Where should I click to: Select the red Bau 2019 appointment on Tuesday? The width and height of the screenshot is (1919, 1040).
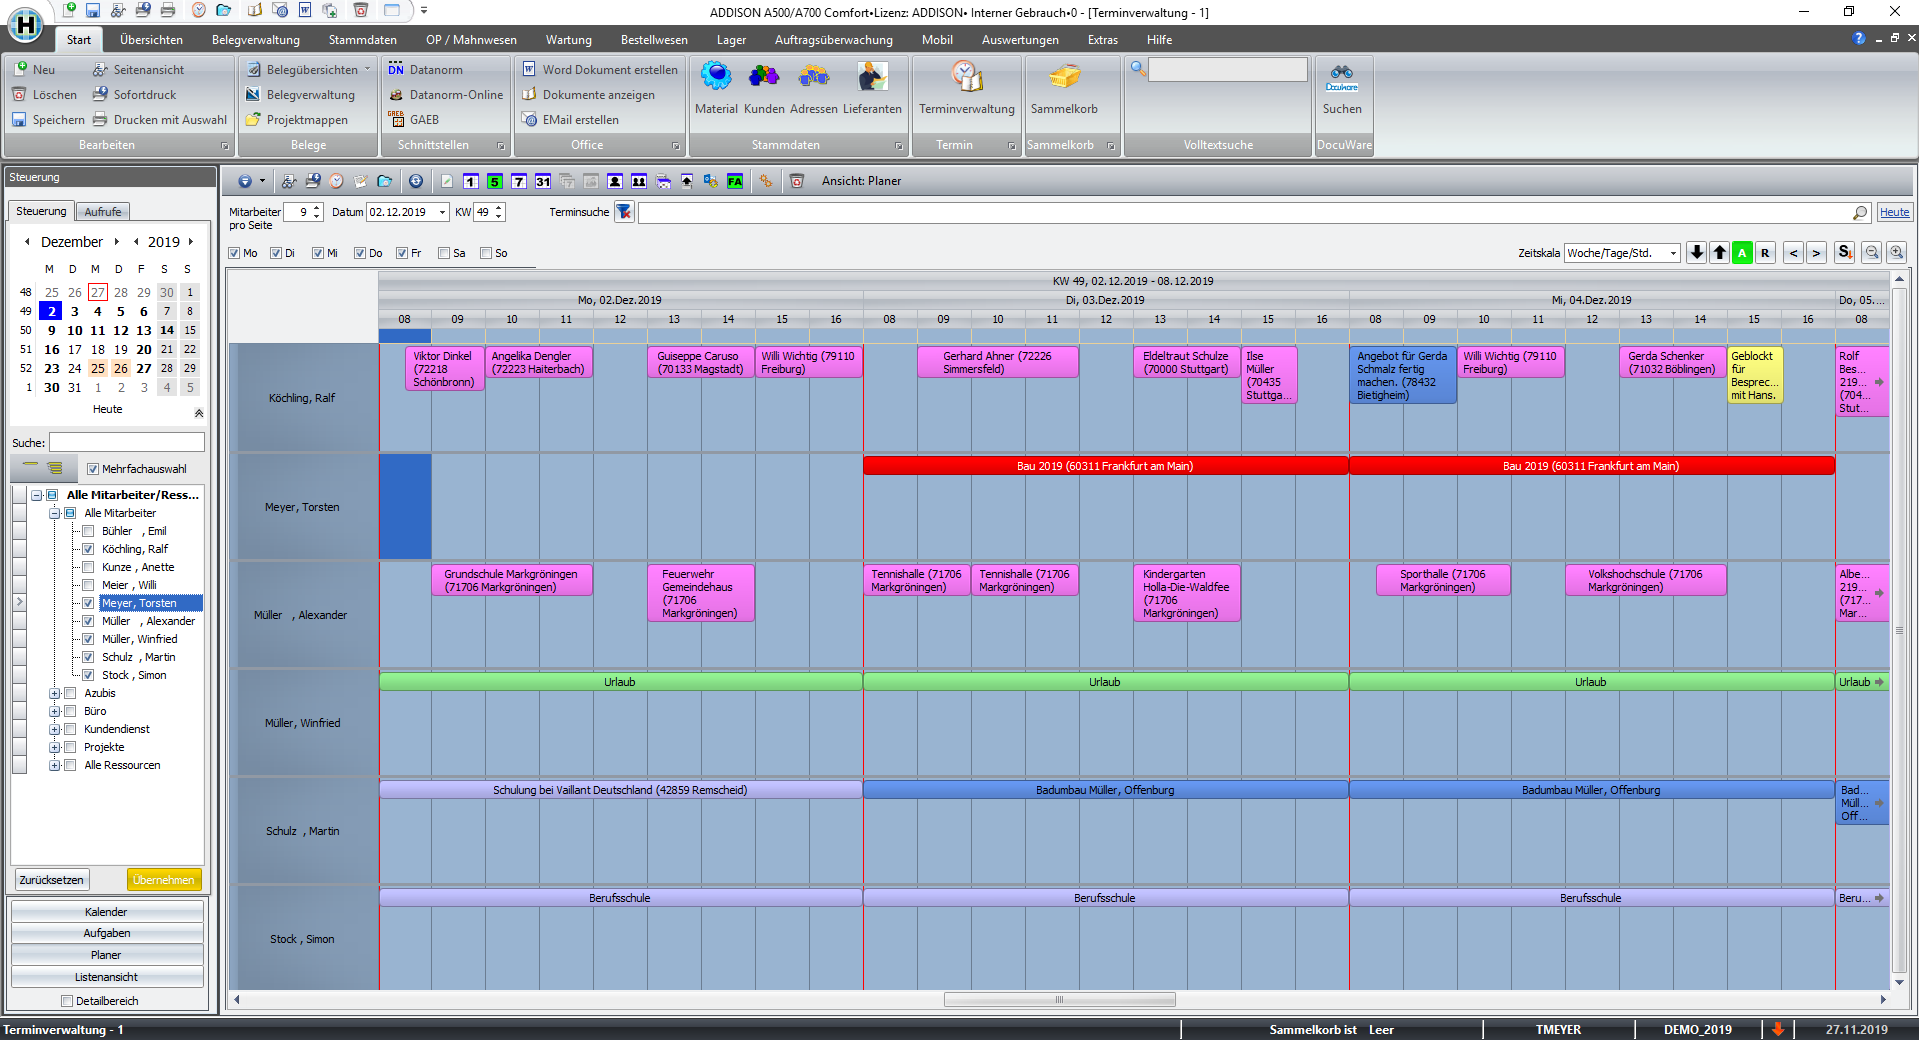(1105, 466)
